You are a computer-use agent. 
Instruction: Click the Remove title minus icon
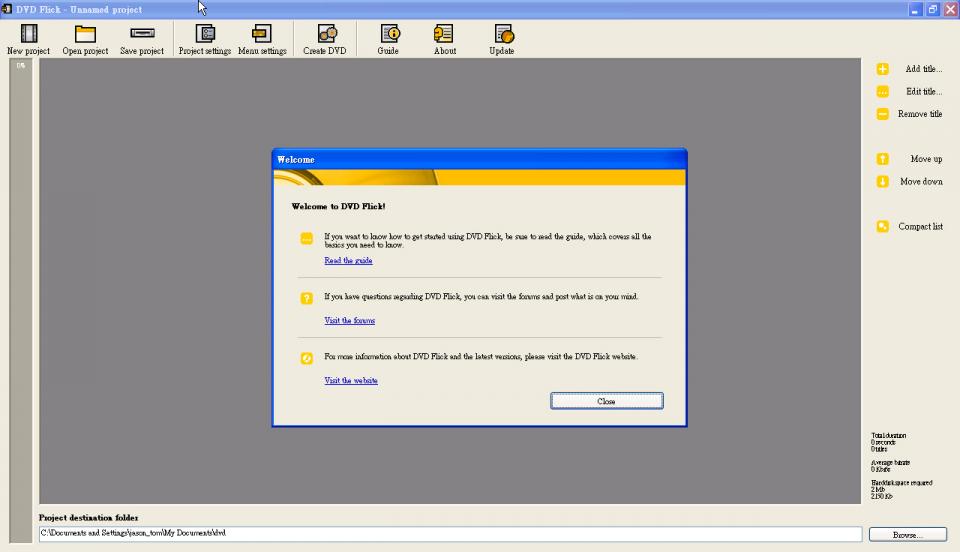tap(882, 114)
